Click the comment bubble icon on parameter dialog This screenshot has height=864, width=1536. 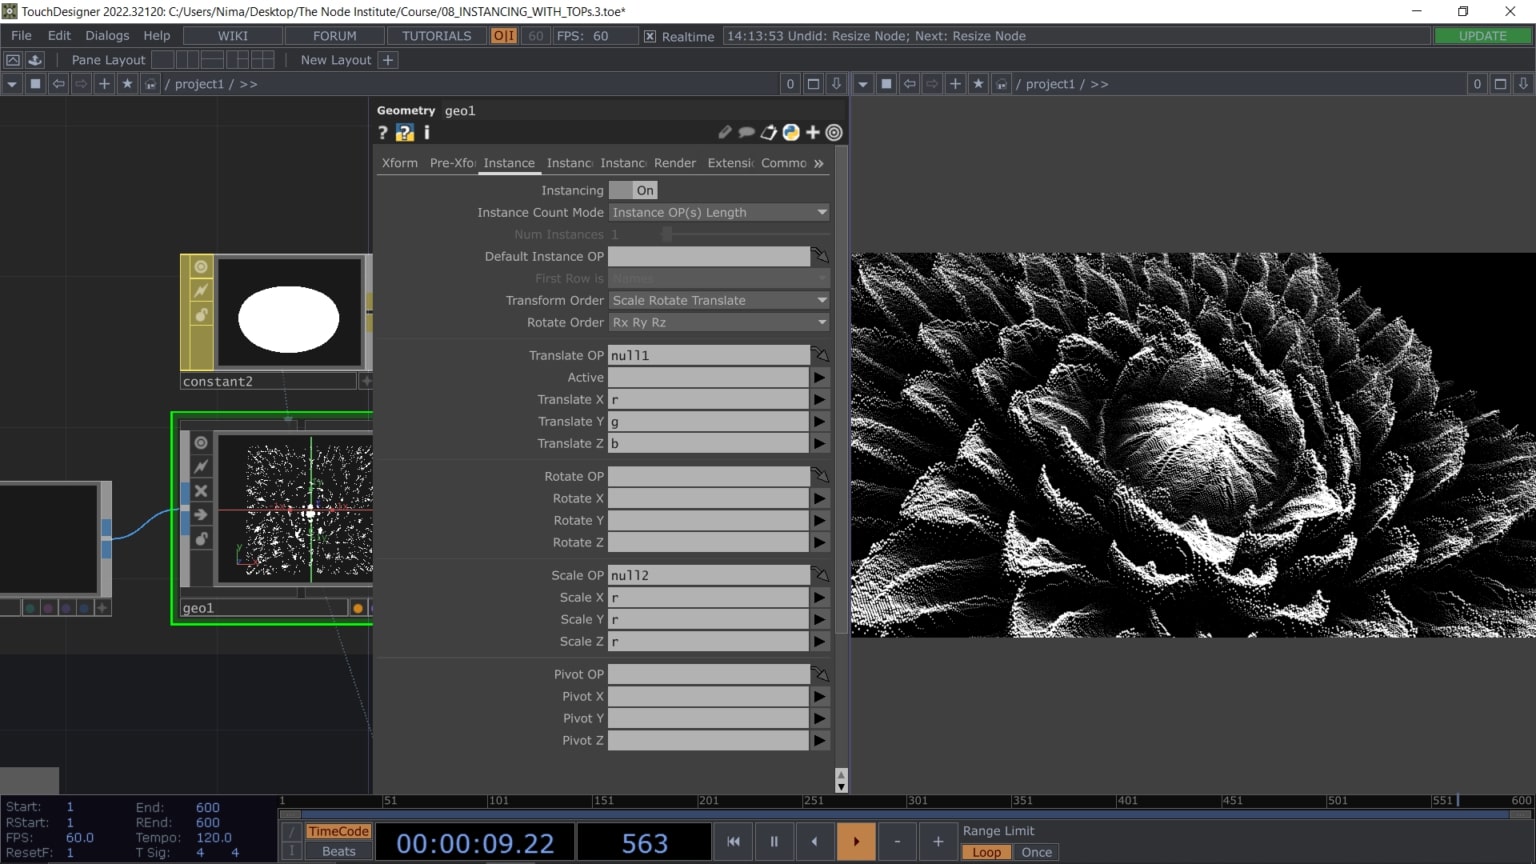pyautogui.click(x=746, y=132)
